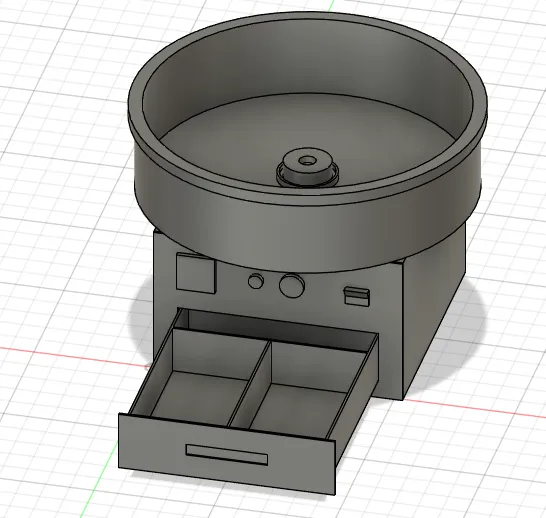Click the rocker switch on the base front
Image resolution: width=546 pixels, height=518 pixels.
pyautogui.click(x=357, y=296)
